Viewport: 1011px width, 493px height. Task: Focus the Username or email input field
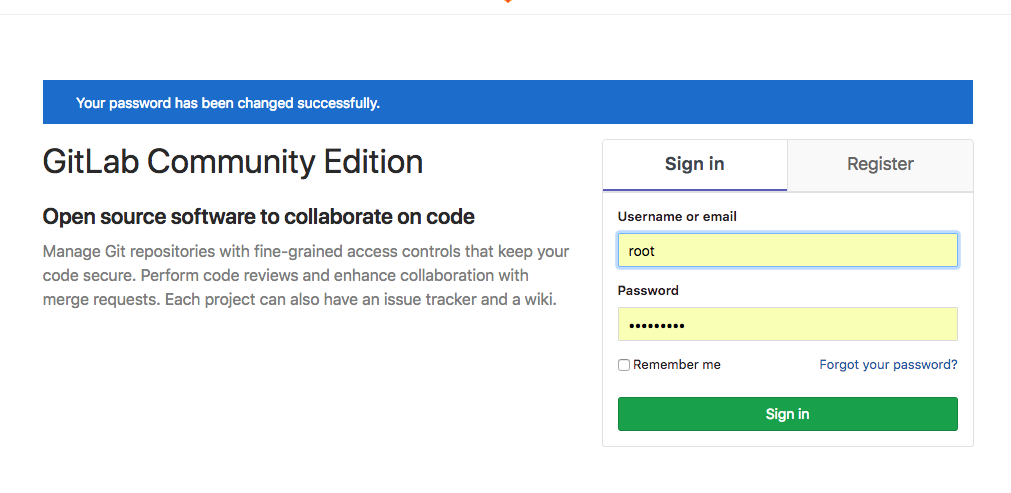(787, 250)
